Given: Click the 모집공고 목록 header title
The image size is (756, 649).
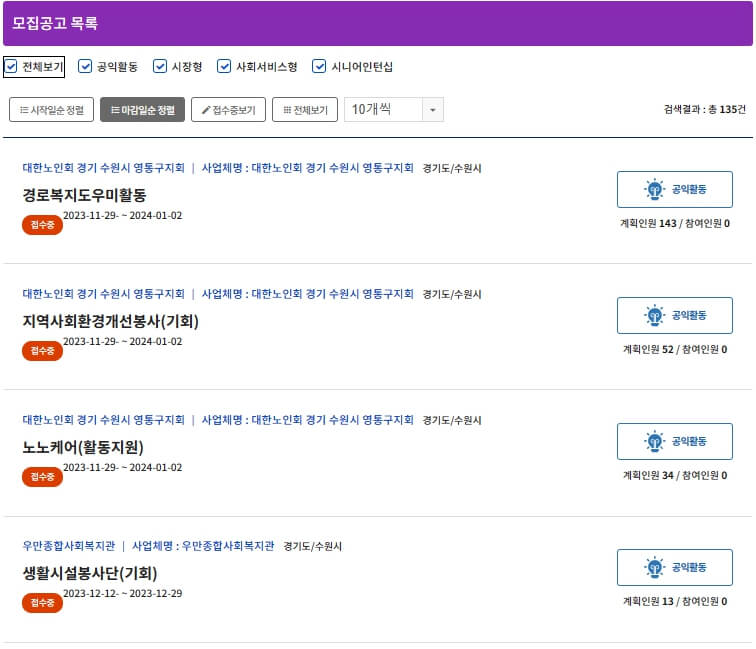Looking at the screenshot, I should pyautogui.click(x=55, y=23).
